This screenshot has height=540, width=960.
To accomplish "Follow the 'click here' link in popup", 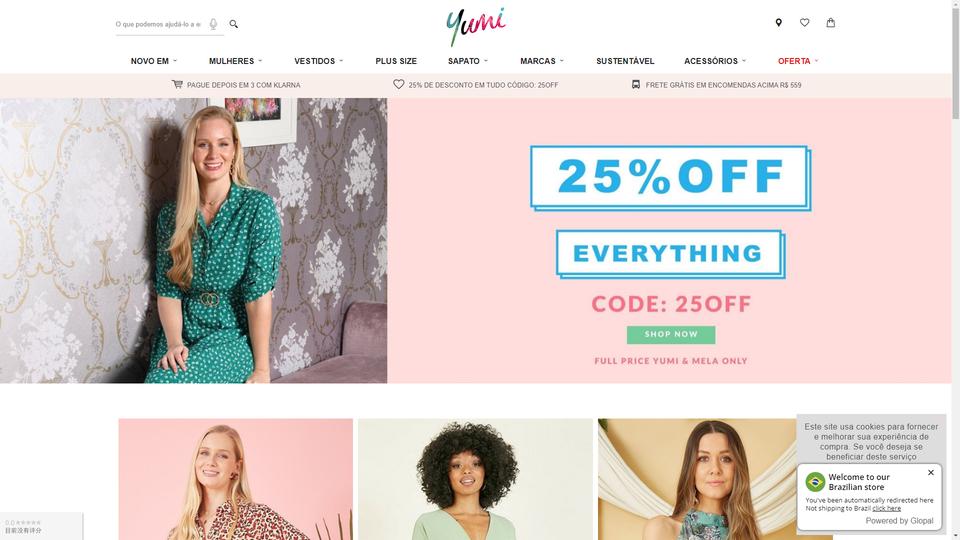I will [886, 508].
